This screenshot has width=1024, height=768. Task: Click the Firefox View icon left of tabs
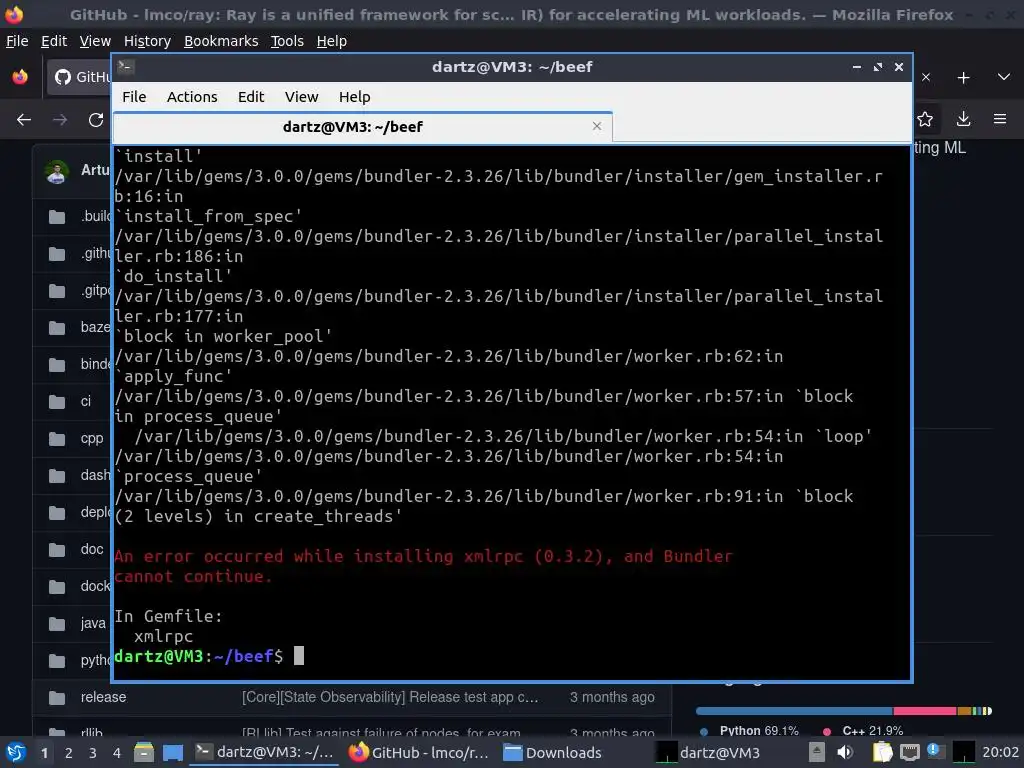pyautogui.click(x=20, y=77)
